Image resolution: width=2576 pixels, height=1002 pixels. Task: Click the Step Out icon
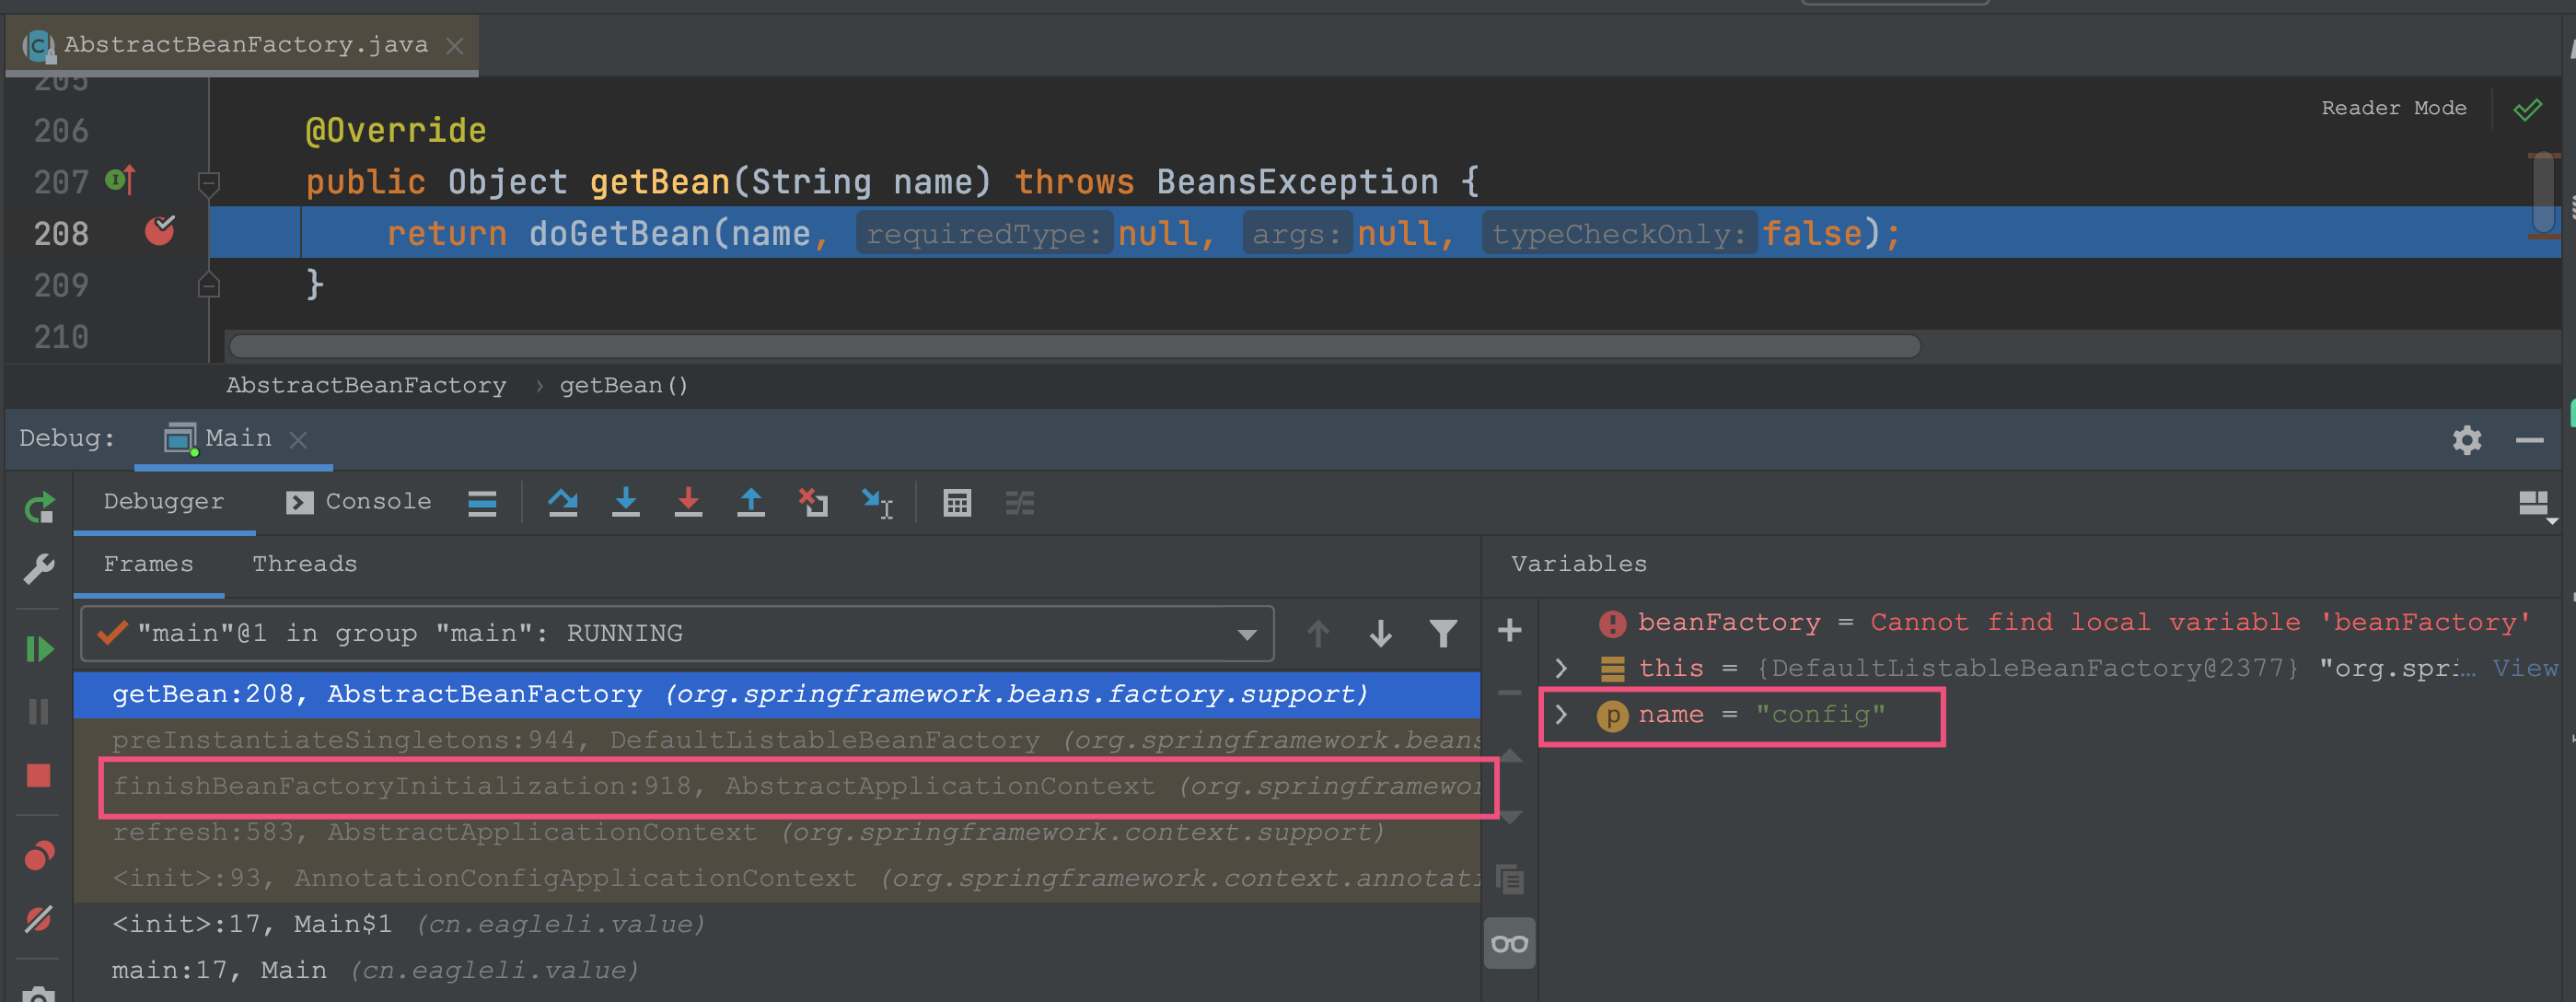(x=751, y=503)
